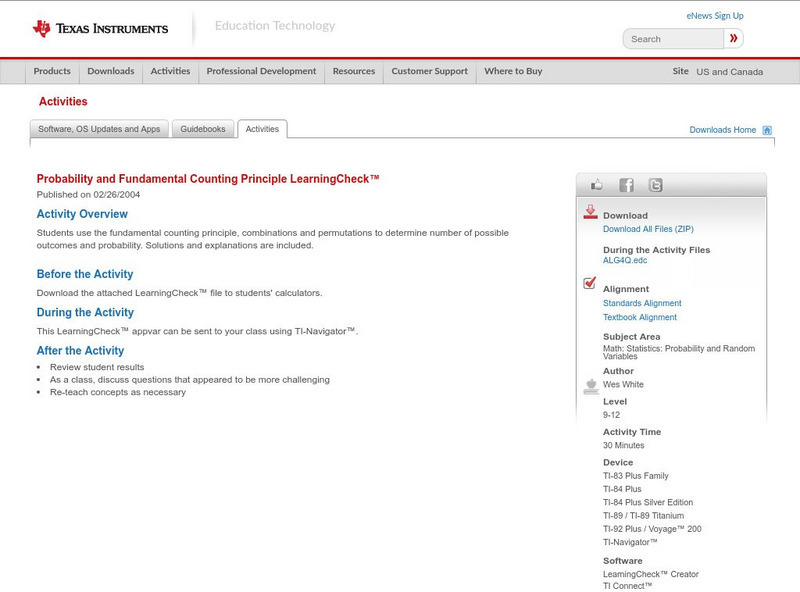
Task: Open the Downloads menu
Action: pyautogui.click(x=111, y=71)
